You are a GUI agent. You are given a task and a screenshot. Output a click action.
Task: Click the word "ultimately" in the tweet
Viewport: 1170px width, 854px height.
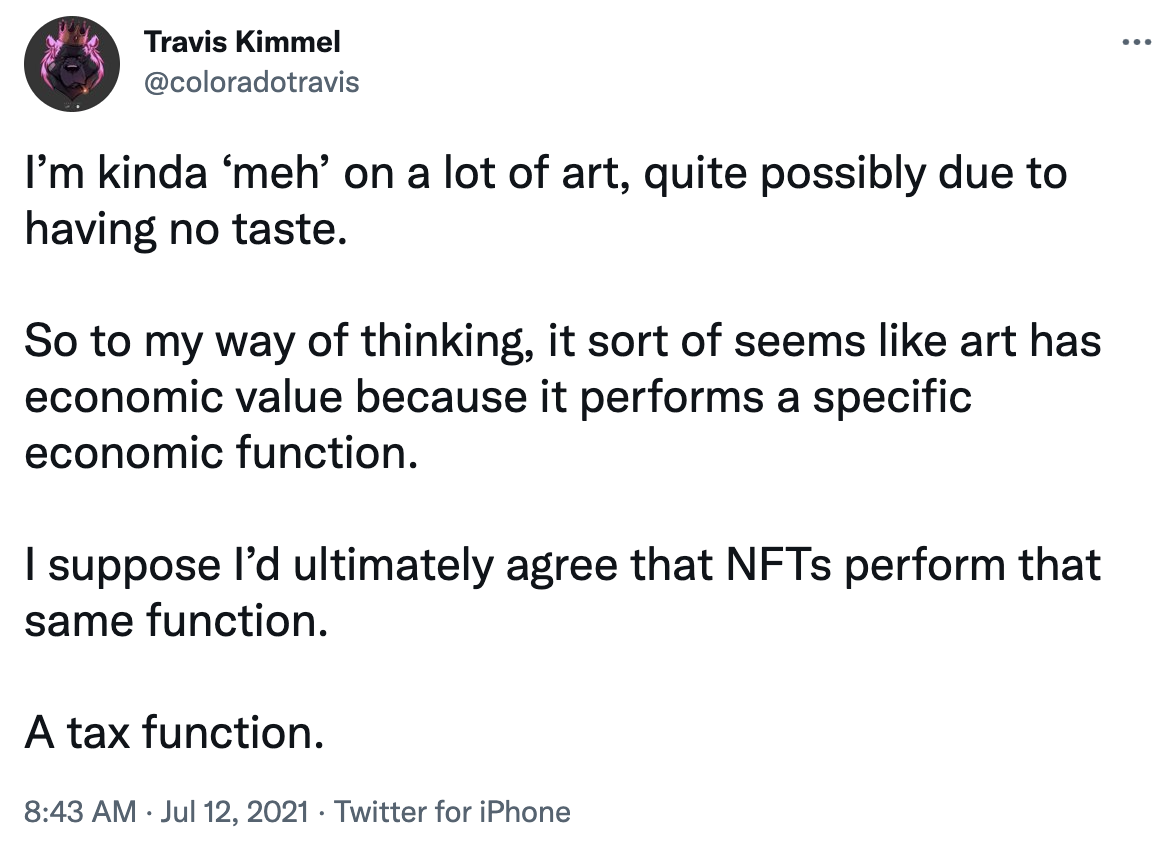[x=393, y=565]
